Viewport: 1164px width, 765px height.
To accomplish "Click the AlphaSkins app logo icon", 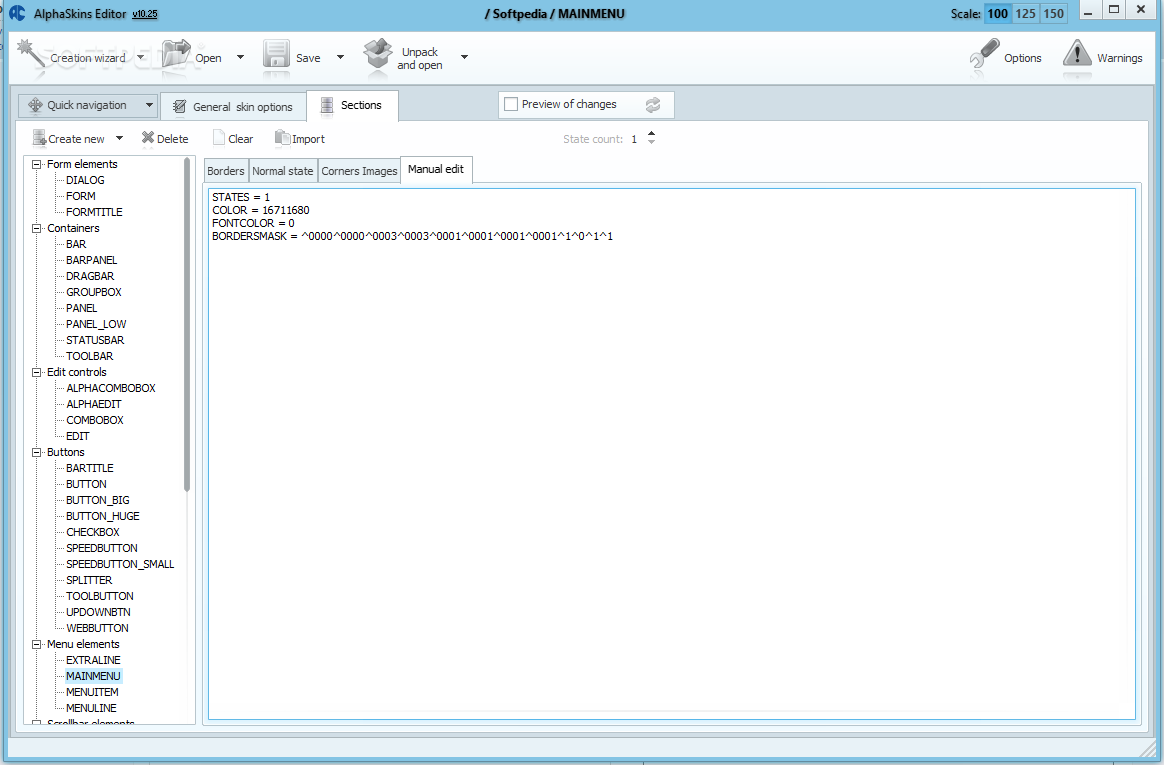I will (x=17, y=13).
